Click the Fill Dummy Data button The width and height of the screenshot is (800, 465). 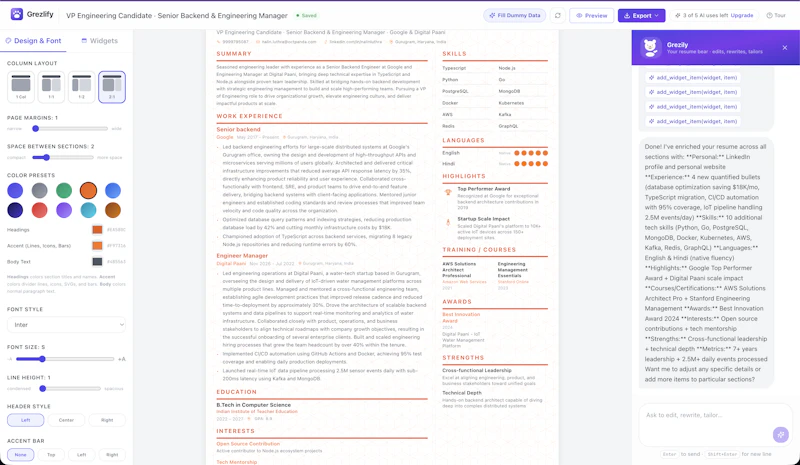tap(514, 15)
